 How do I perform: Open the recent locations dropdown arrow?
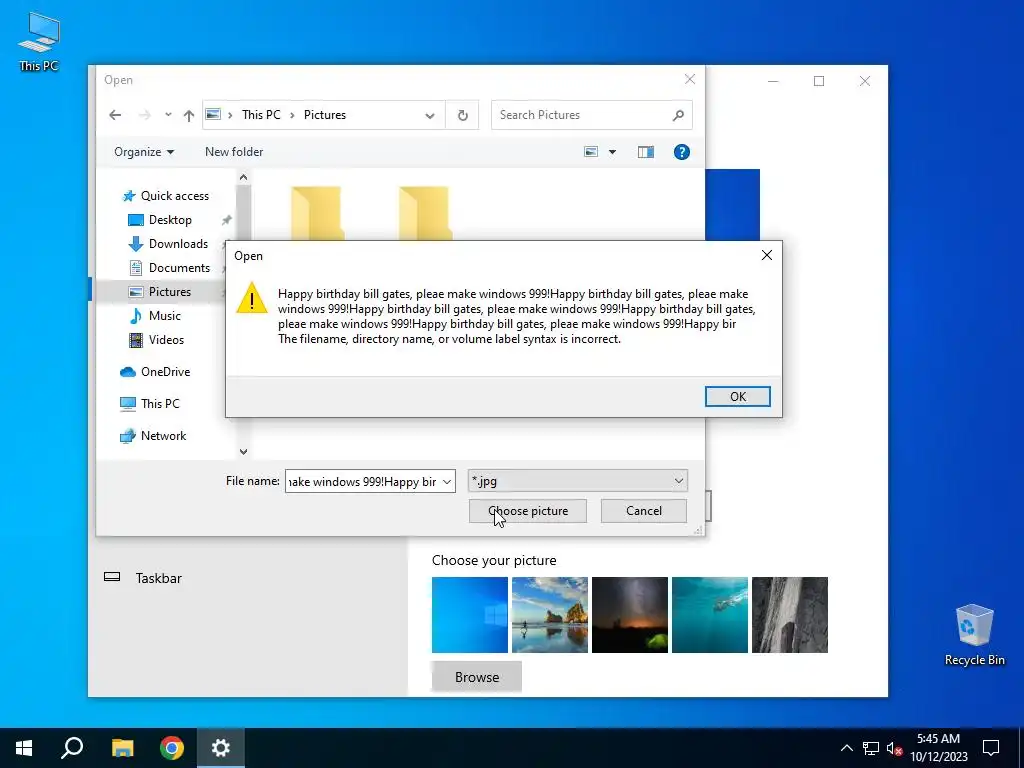point(168,115)
